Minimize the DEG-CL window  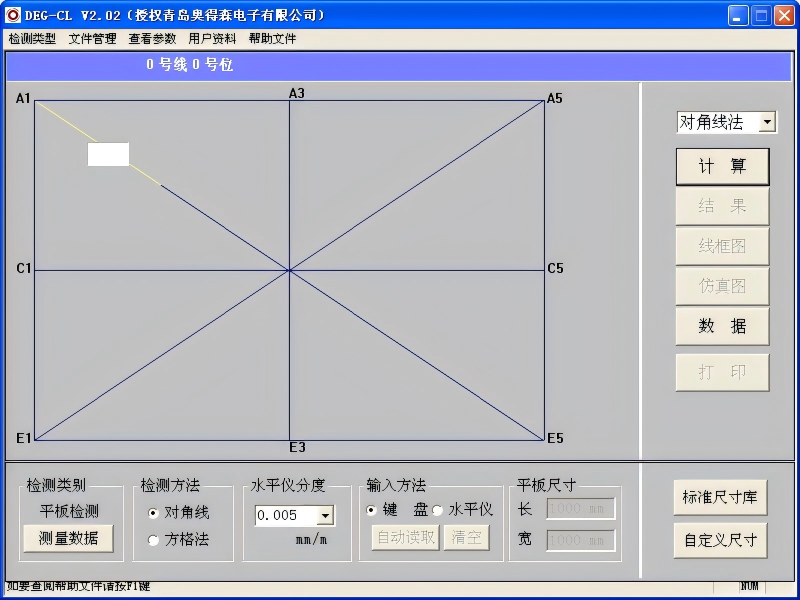click(x=738, y=15)
